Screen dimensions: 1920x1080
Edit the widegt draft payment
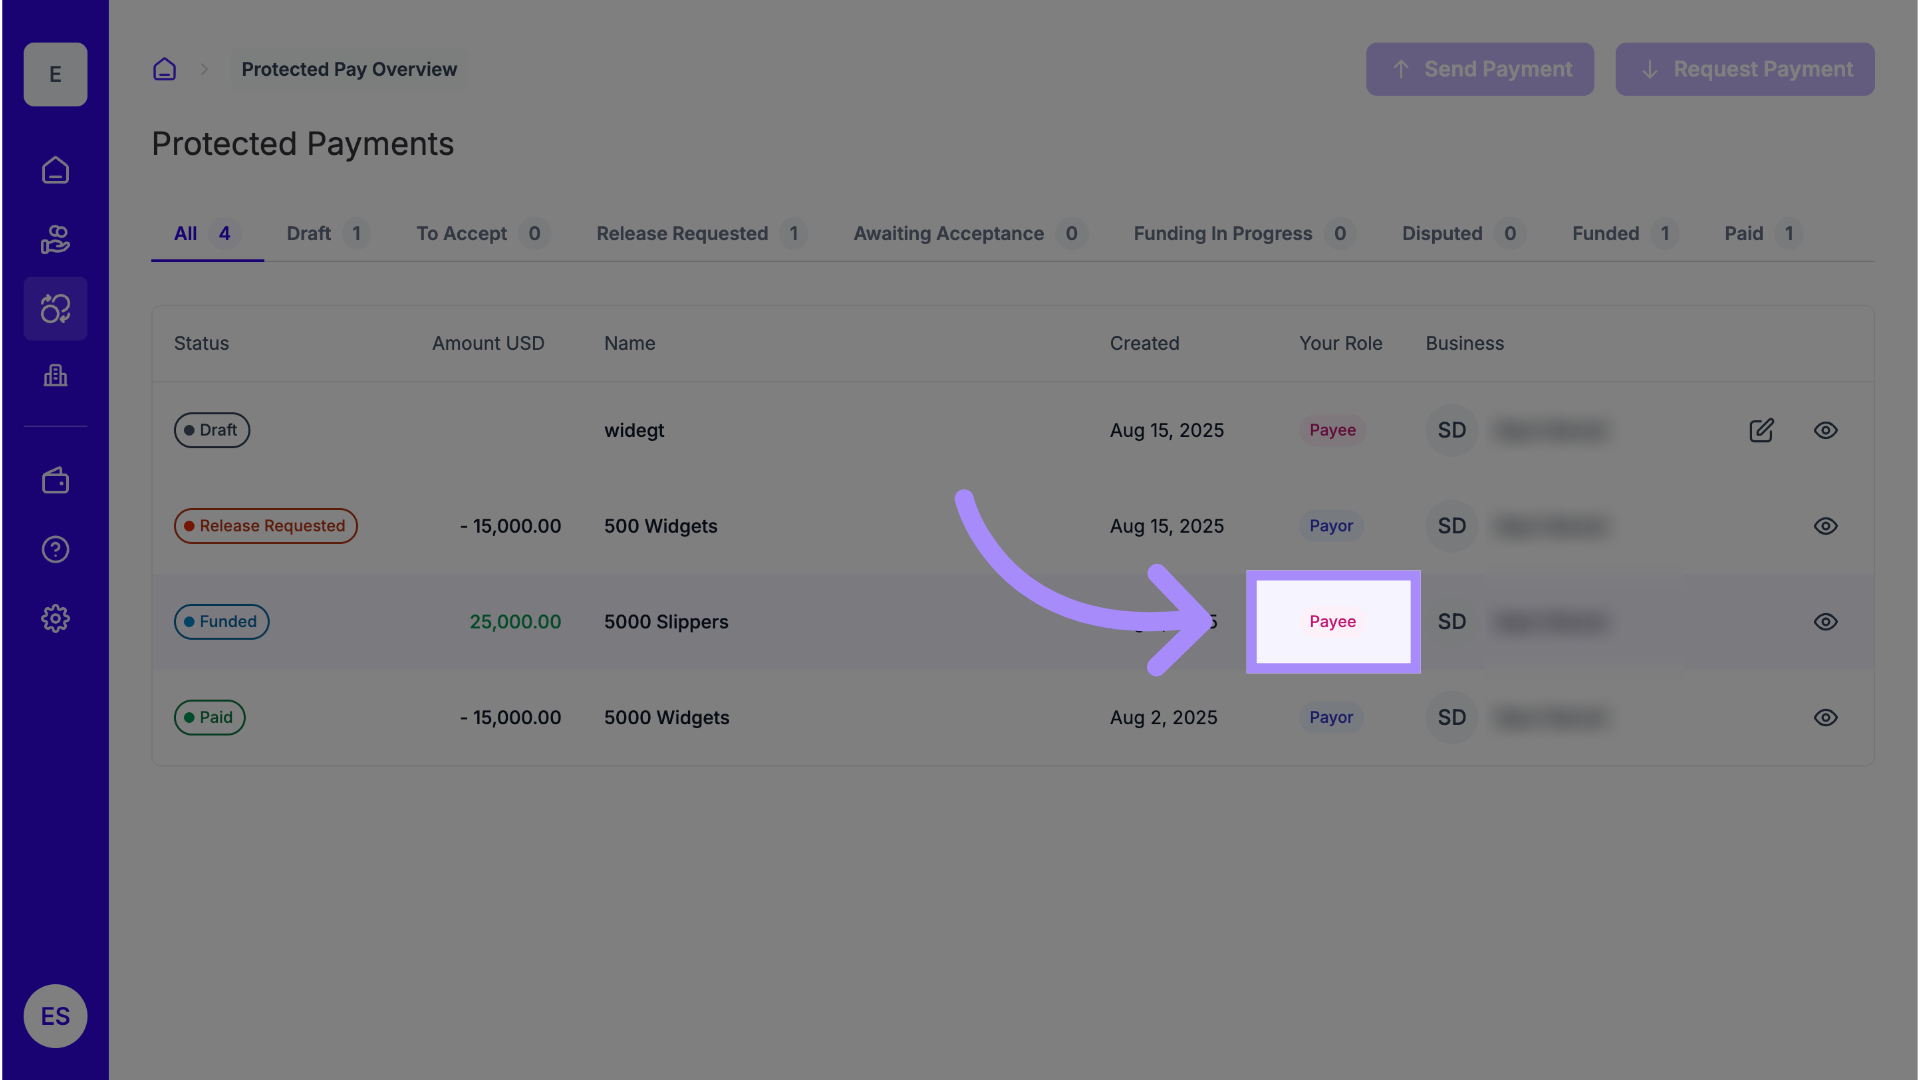pyautogui.click(x=1761, y=431)
